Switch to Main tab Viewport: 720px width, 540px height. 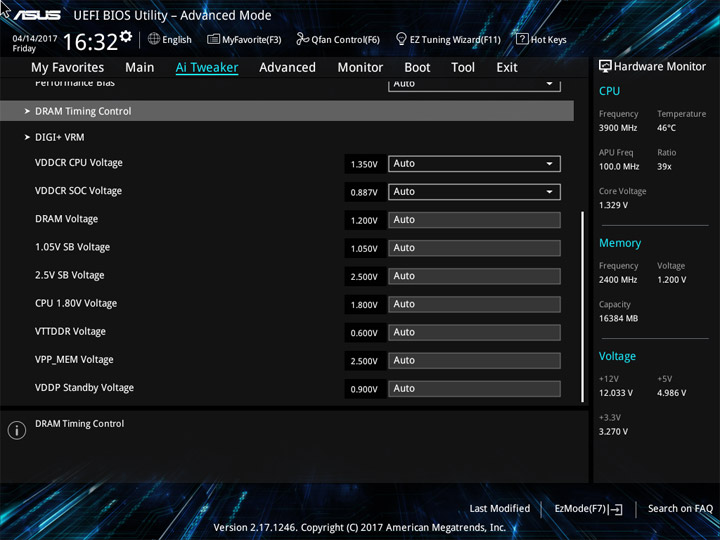click(140, 68)
